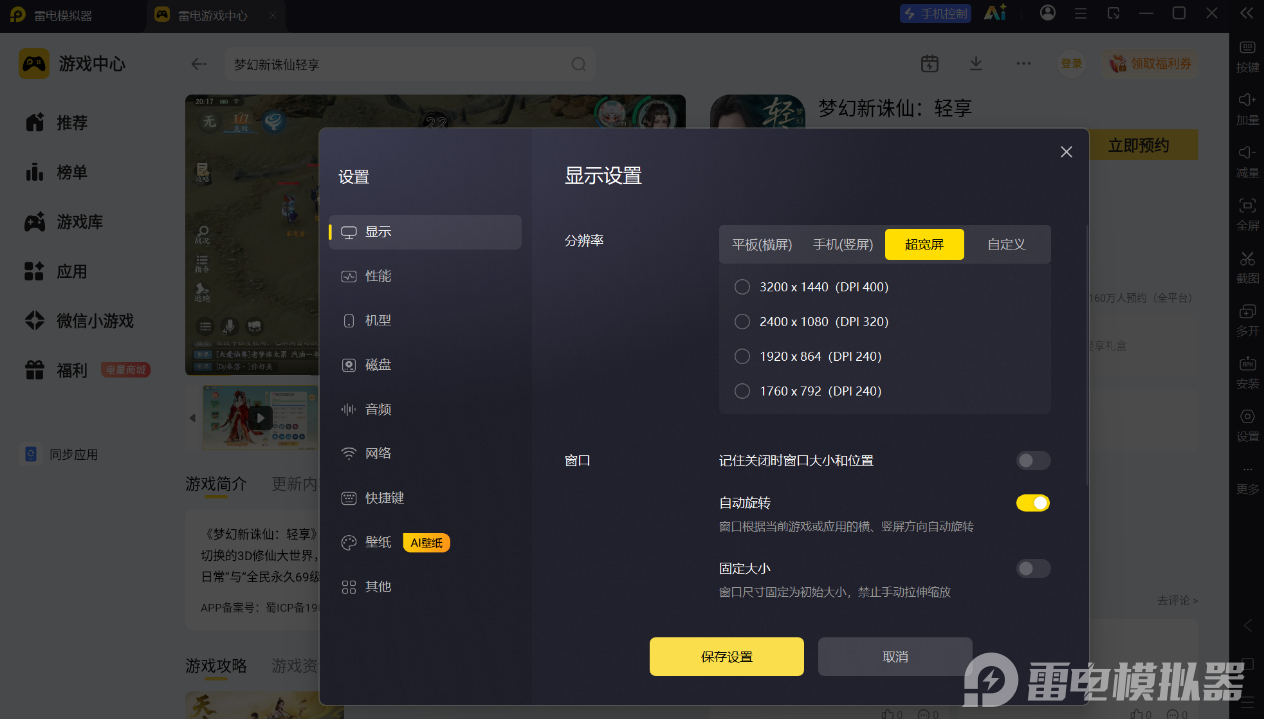Screen dimensions: 1264x719
Task: Switch to 雷电游戏中心 window tab
Action: tap(214, 15)
